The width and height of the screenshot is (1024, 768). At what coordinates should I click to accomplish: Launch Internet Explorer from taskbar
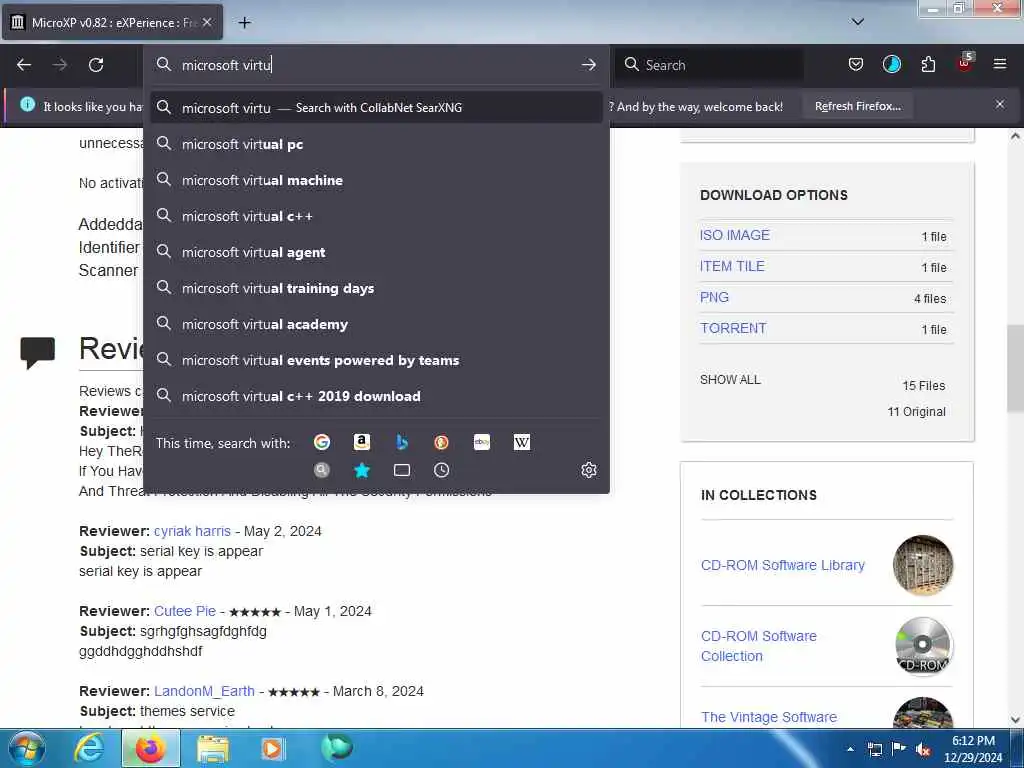(89, 749)
